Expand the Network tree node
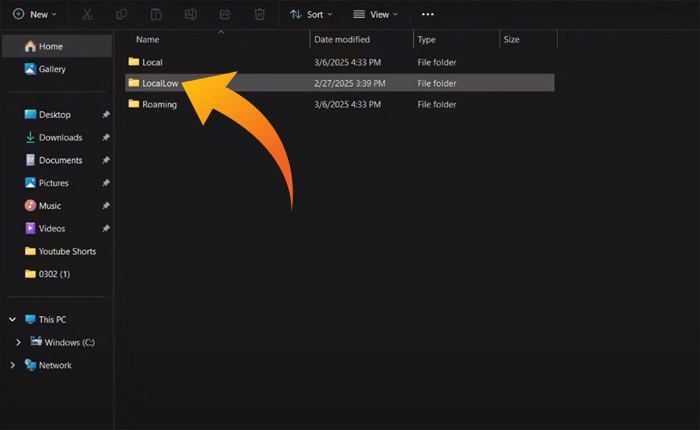Viewport: 700px width, 430px height. 12,366
